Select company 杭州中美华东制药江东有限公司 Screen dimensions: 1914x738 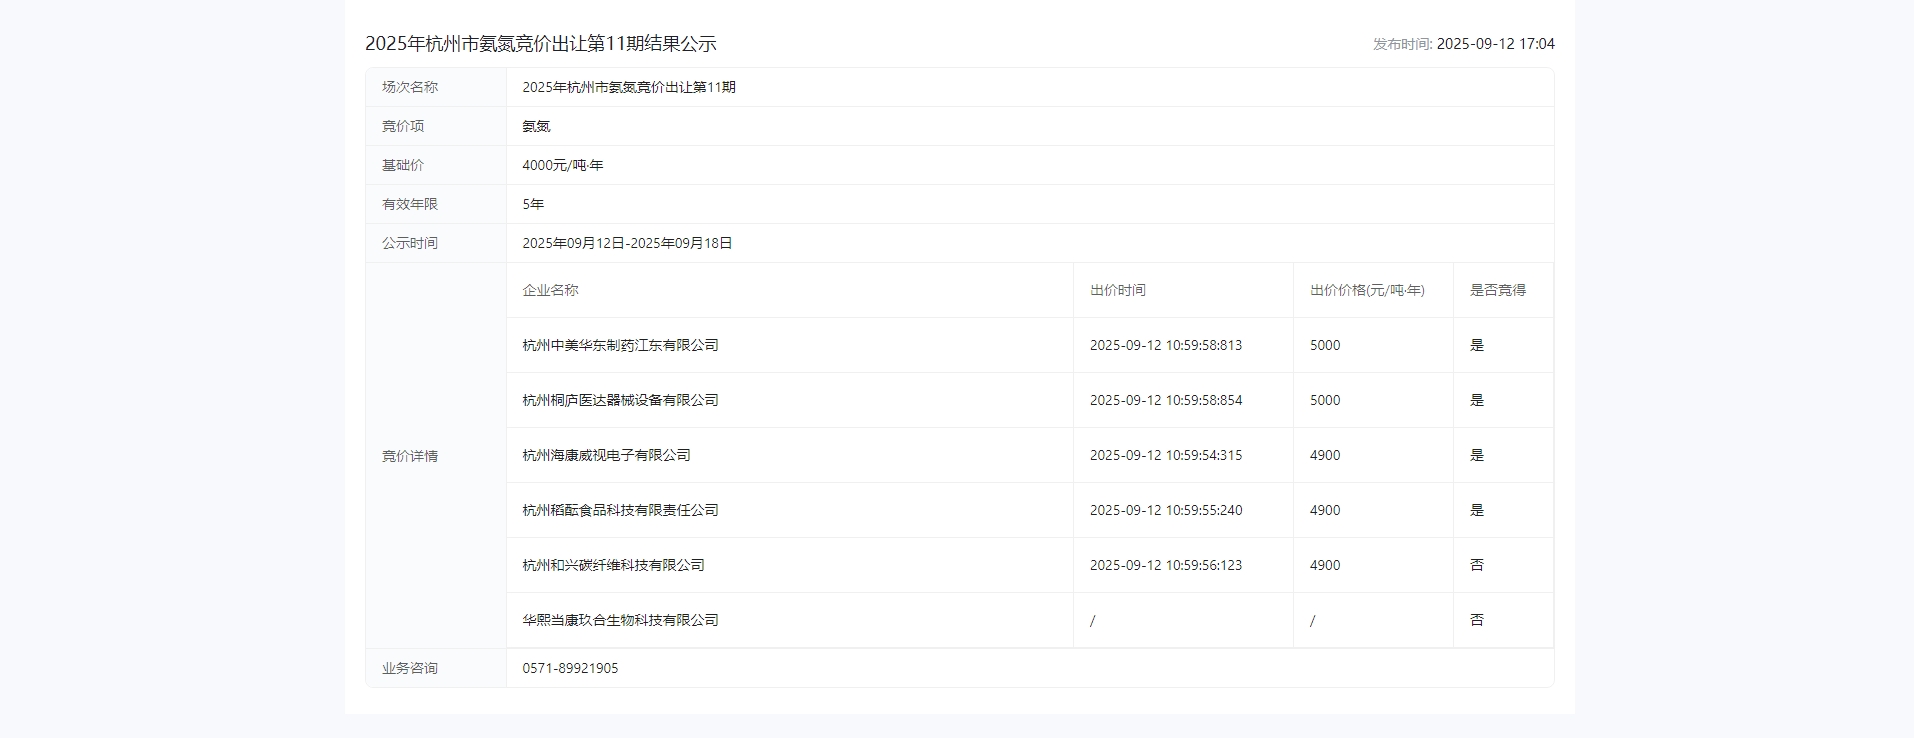(x=620, y=345)
